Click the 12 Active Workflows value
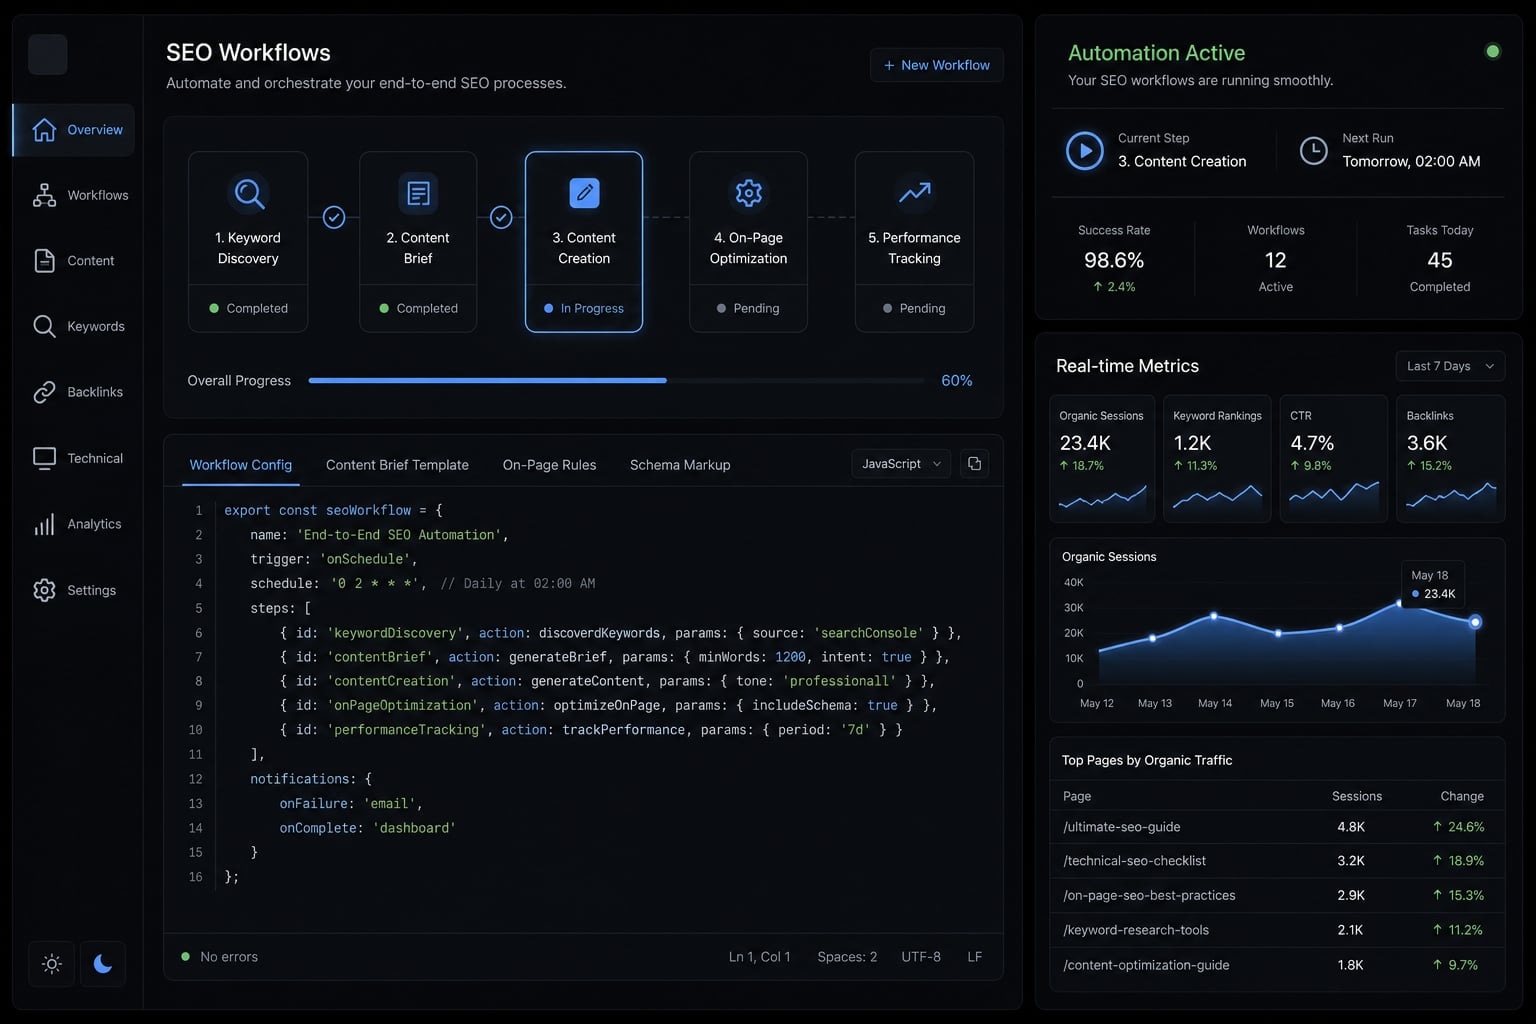The width and height of the screenshot is (1536, 1024). (x=1275, y=260)
